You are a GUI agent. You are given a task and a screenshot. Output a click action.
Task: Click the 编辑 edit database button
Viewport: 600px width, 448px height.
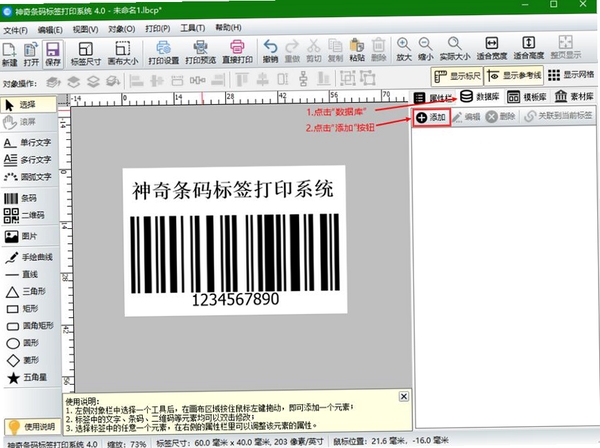(466, 117)
